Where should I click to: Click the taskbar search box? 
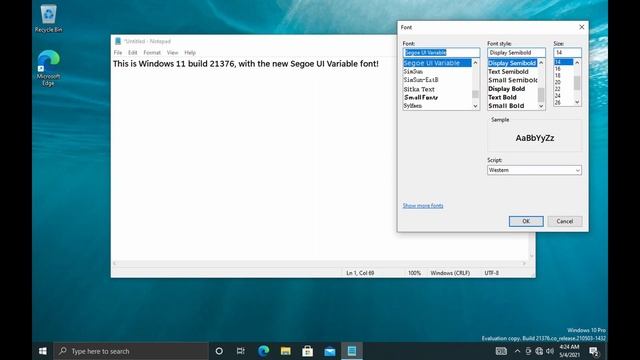(131, 351)
